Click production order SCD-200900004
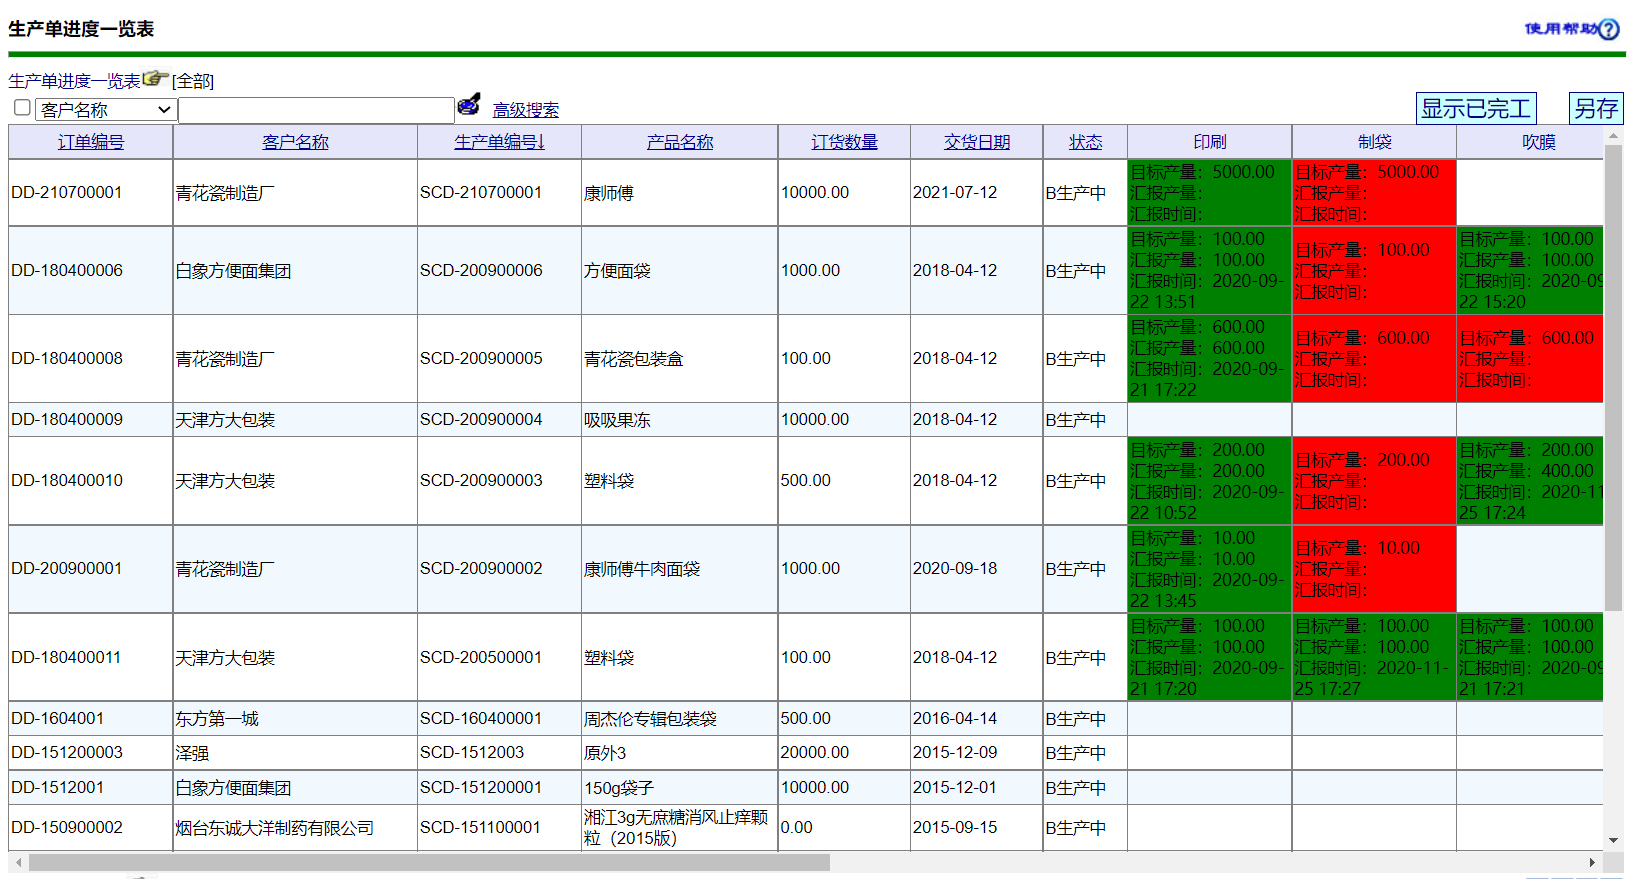This screenshot has width=1629, height=879. coord(481,420)
